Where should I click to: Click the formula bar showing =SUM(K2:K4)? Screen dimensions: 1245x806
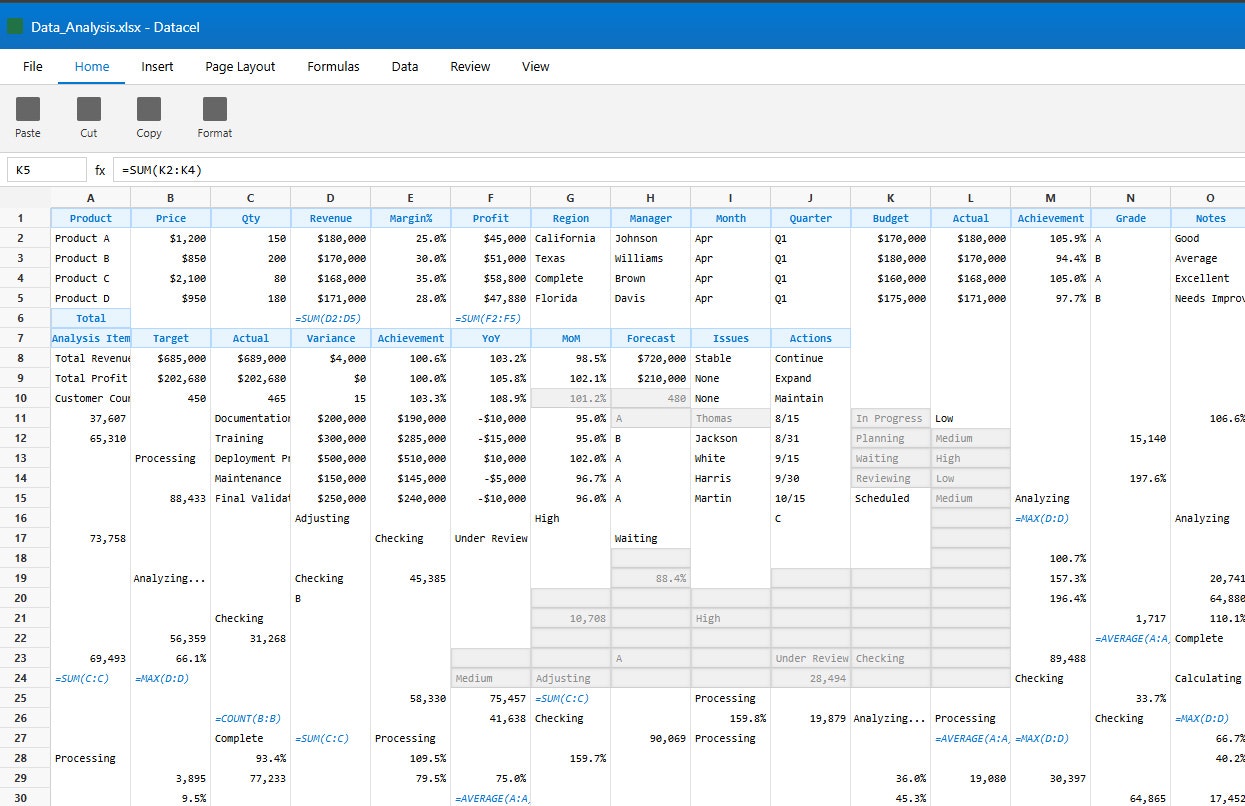tap(679, 170)
